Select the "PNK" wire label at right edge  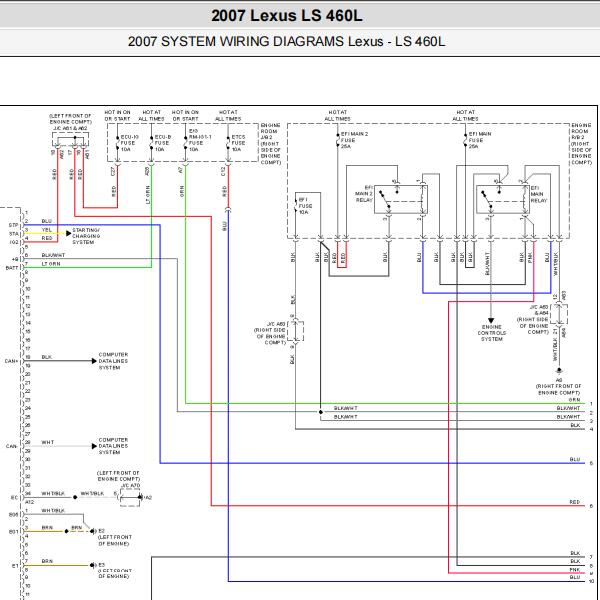pyautogui.click(x=574, y=569)
